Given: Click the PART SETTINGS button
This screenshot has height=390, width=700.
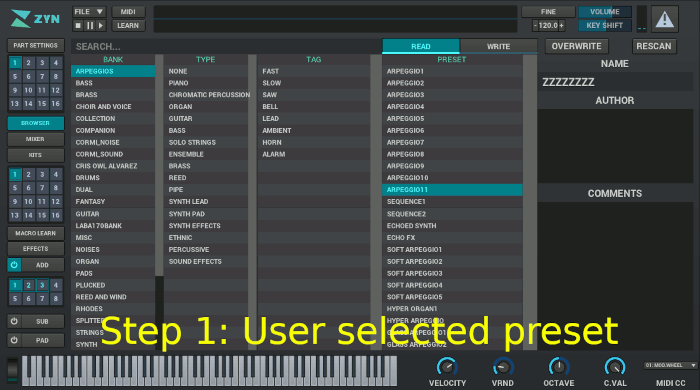Looking at the screenshot, I should pyautogui.click(x=36, y=46).
